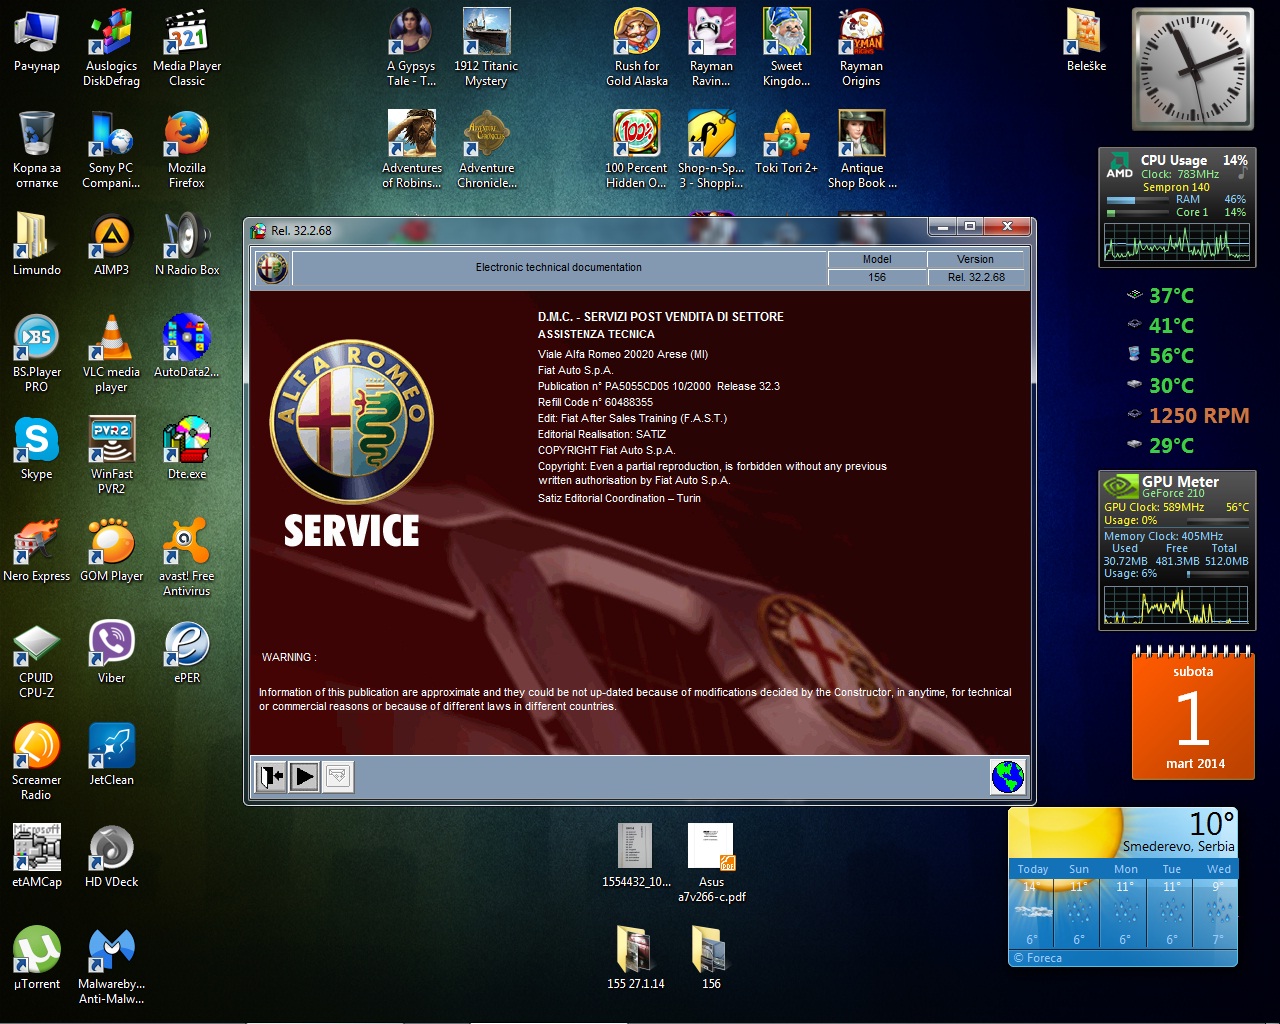1280x1024 pixels.
Task: Launch Screamer Radio shortcut
Action: click(37, 762)
